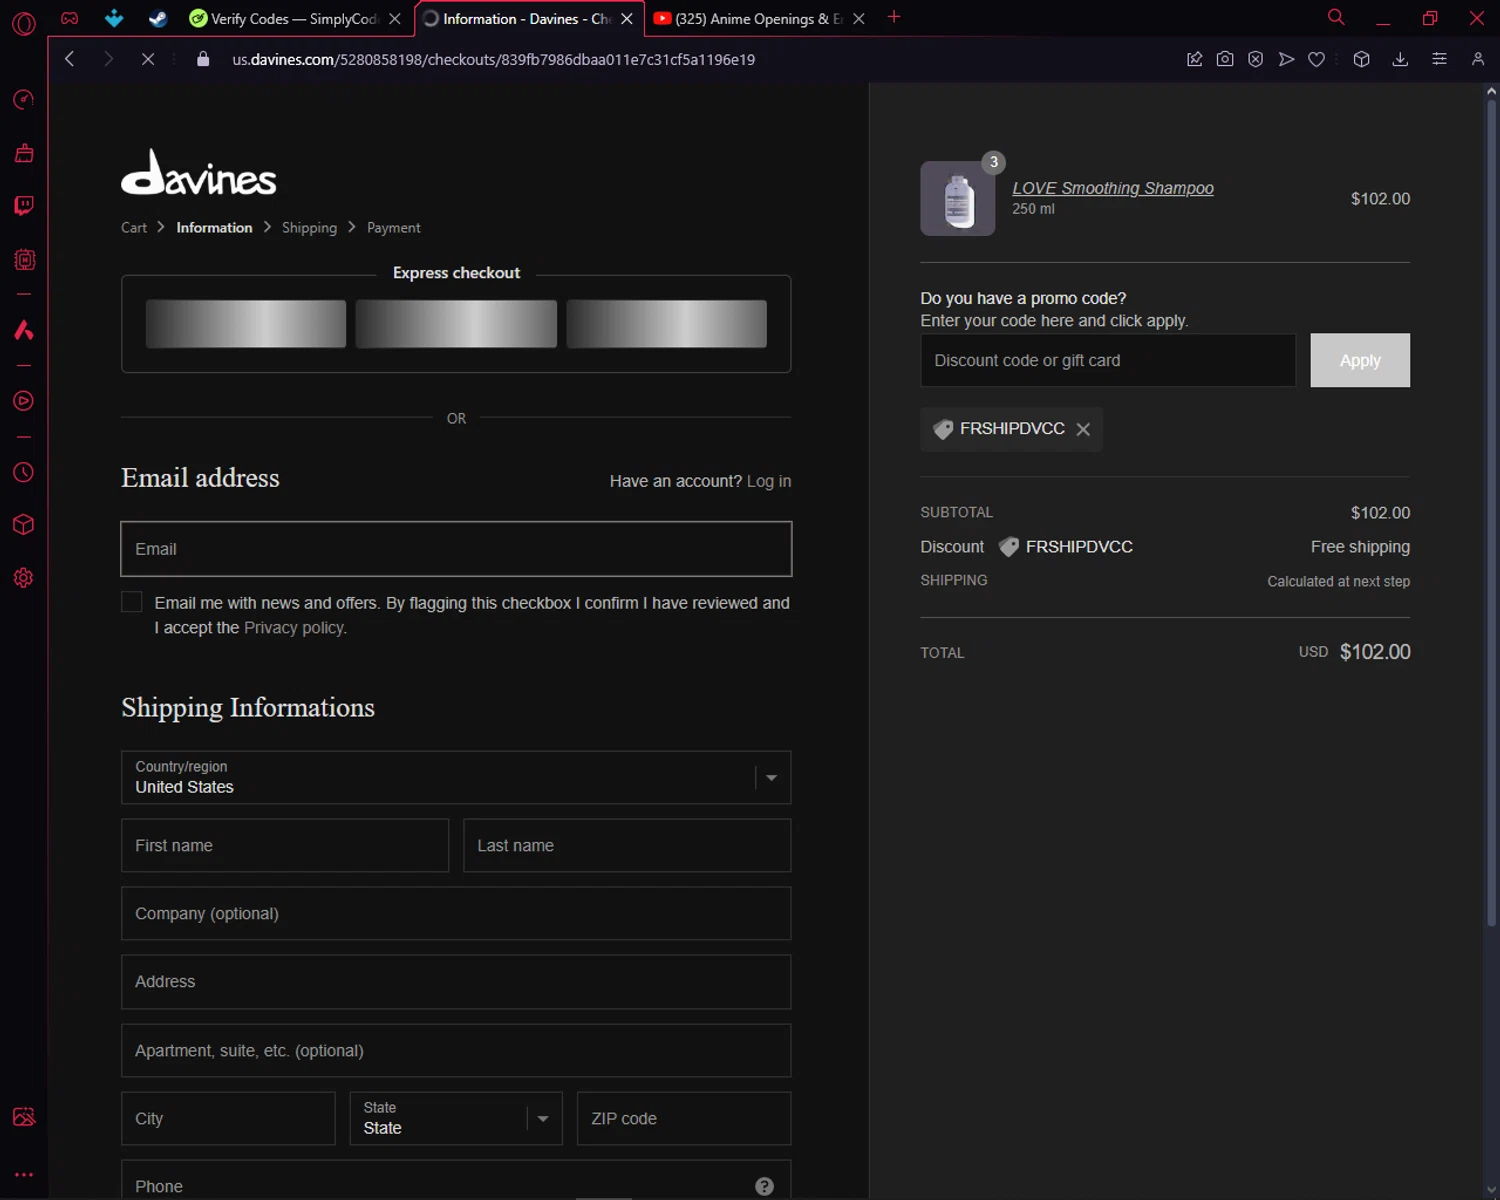Open the Country/region dropdown
Screen dimensions: 1500x1200
point(456,777)
